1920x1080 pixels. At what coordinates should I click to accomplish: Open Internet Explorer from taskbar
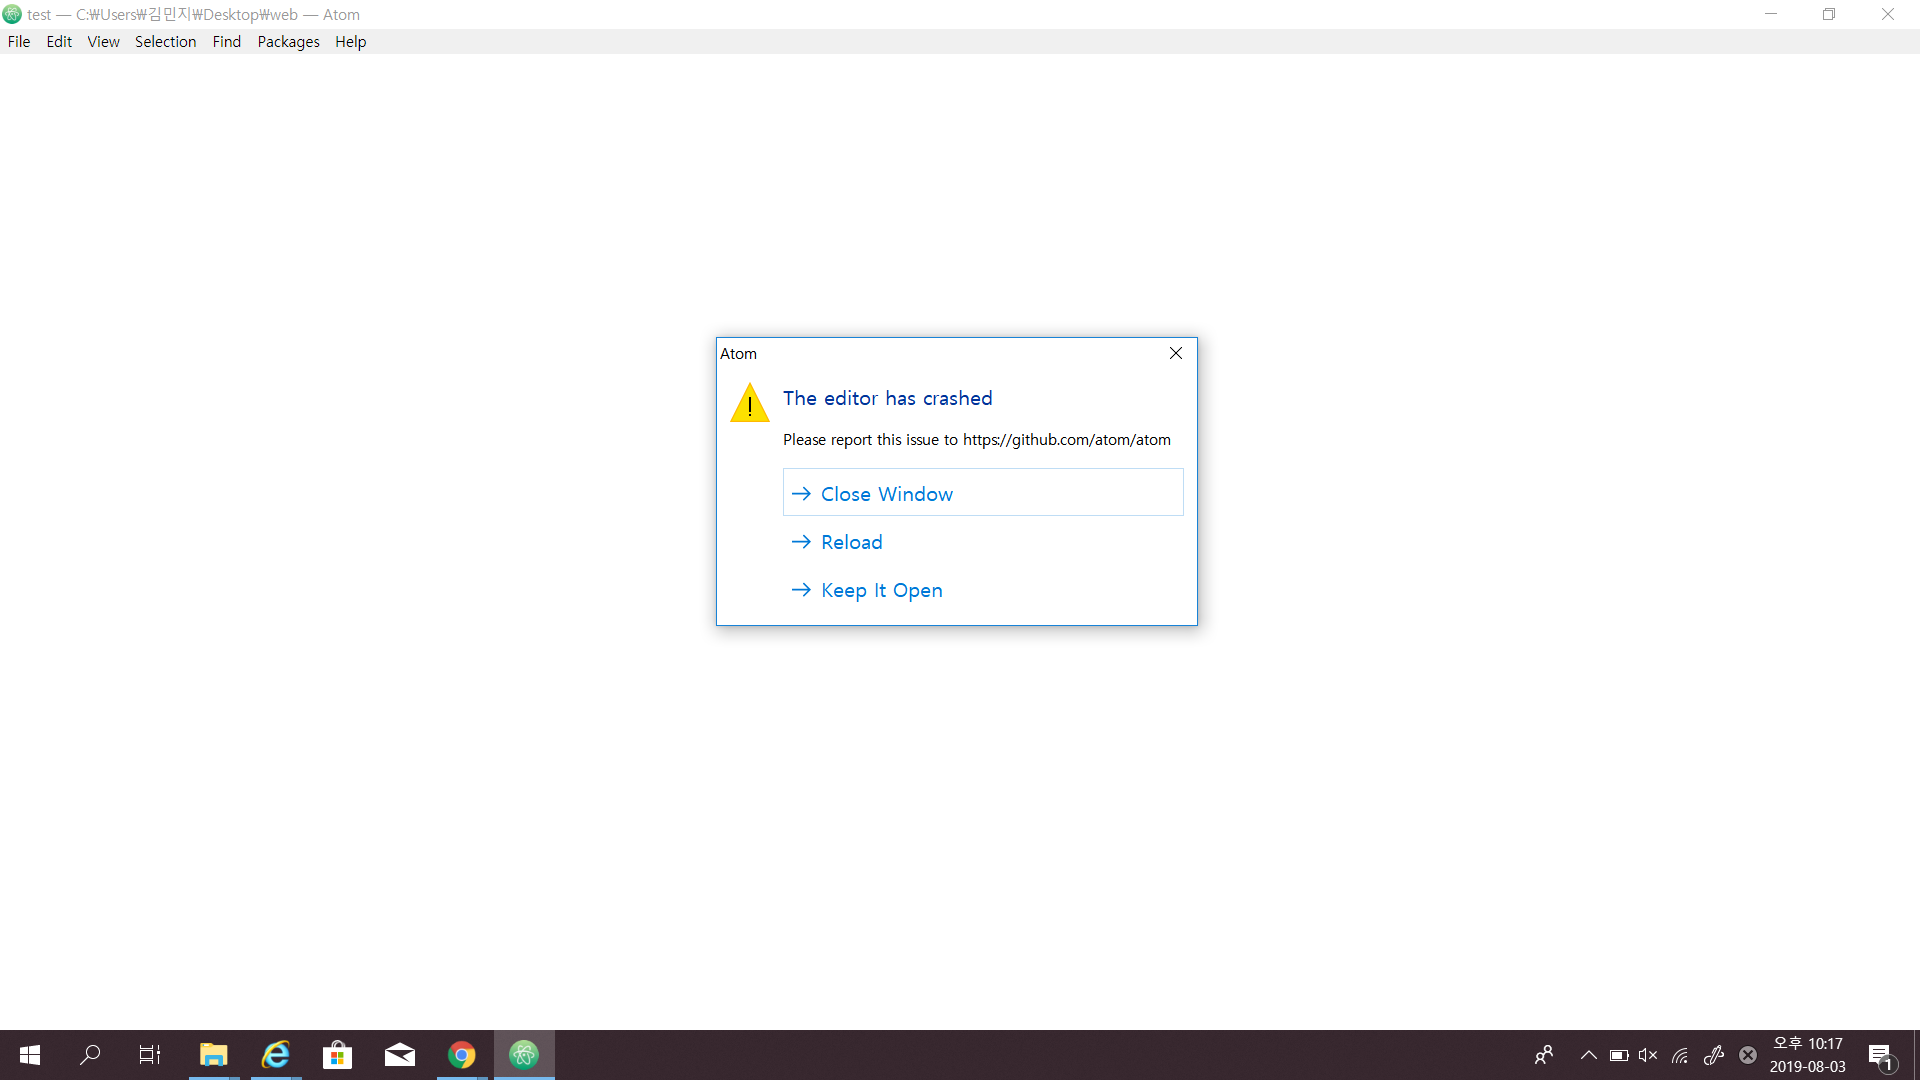[x=276, y=1054]
